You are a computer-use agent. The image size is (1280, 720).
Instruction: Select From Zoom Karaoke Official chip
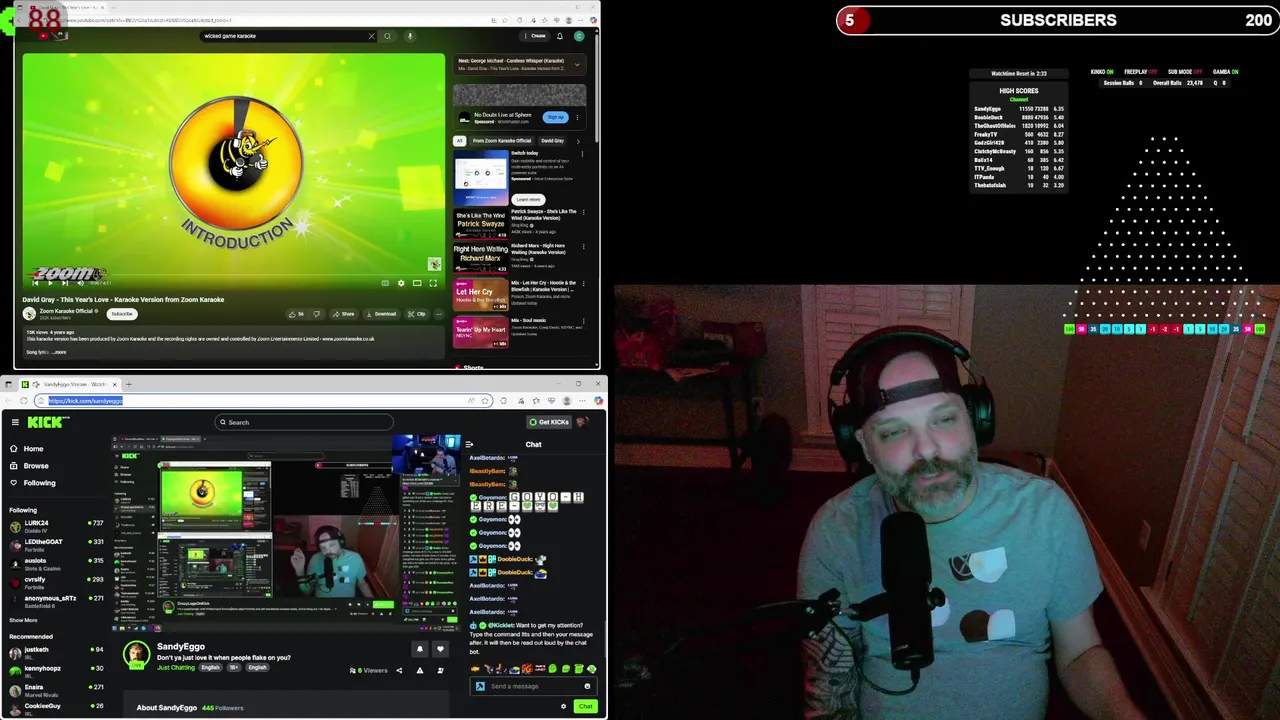pos(502,141)
